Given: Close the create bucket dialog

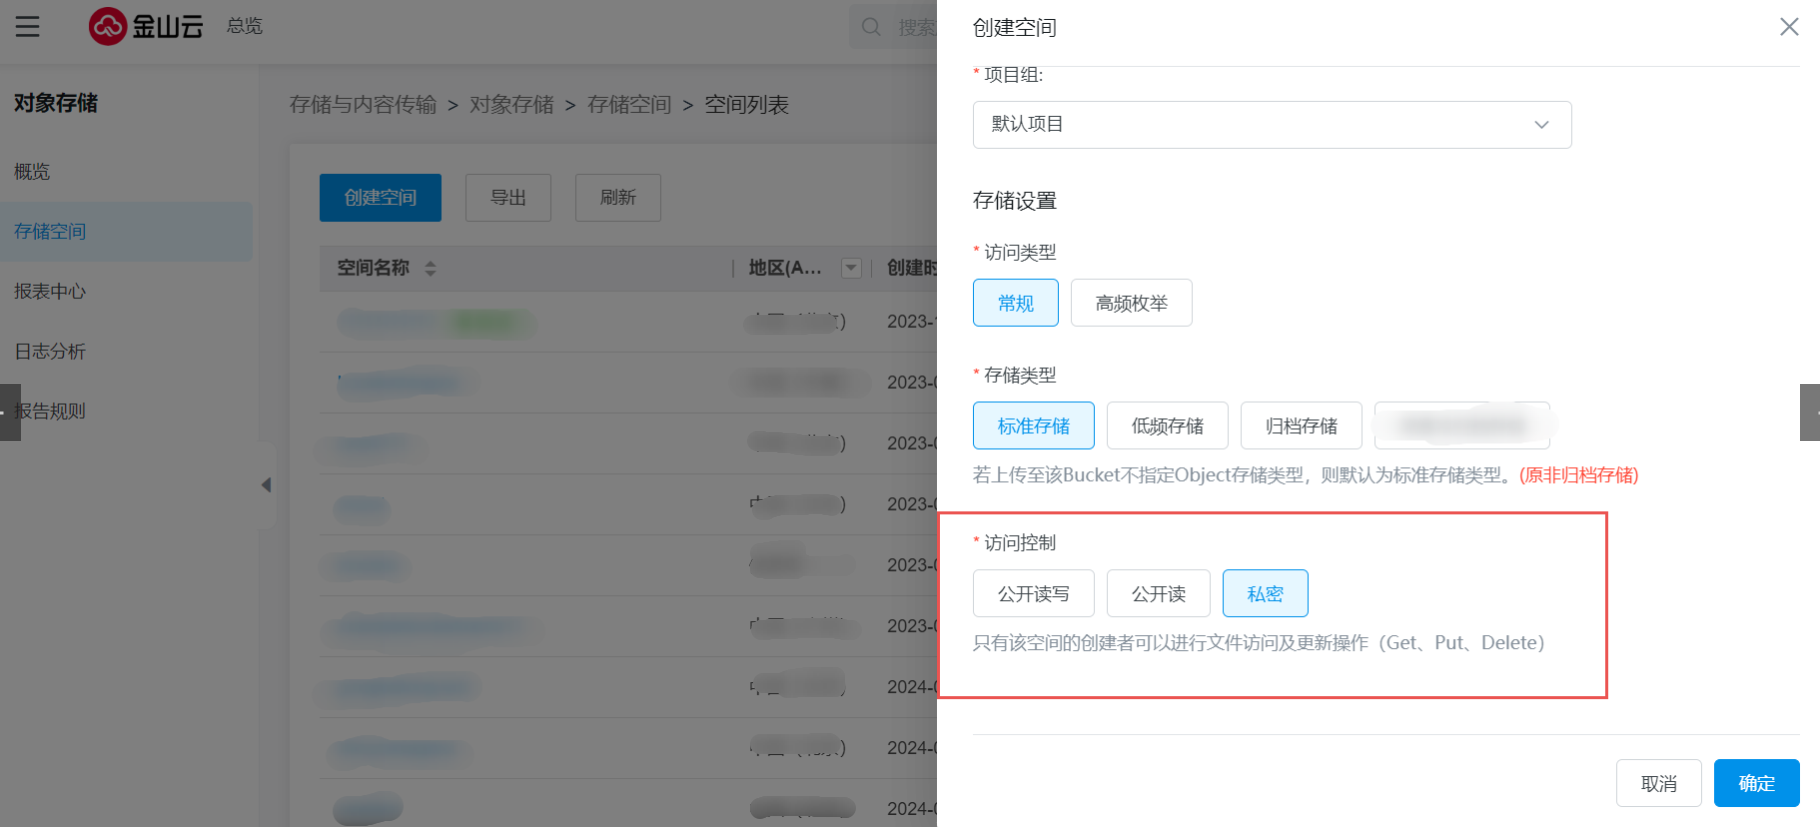Looking at the screenshot, I should coord(1789,27).
